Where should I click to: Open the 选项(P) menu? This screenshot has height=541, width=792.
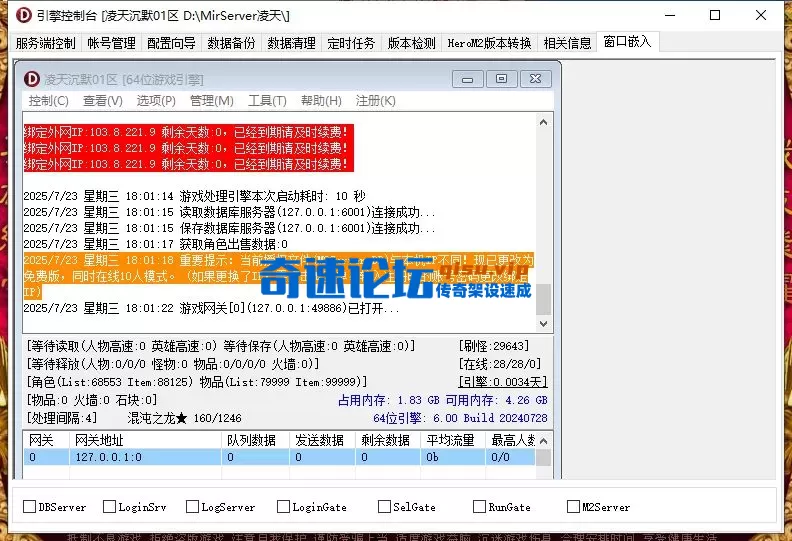[x=156, y=101]
